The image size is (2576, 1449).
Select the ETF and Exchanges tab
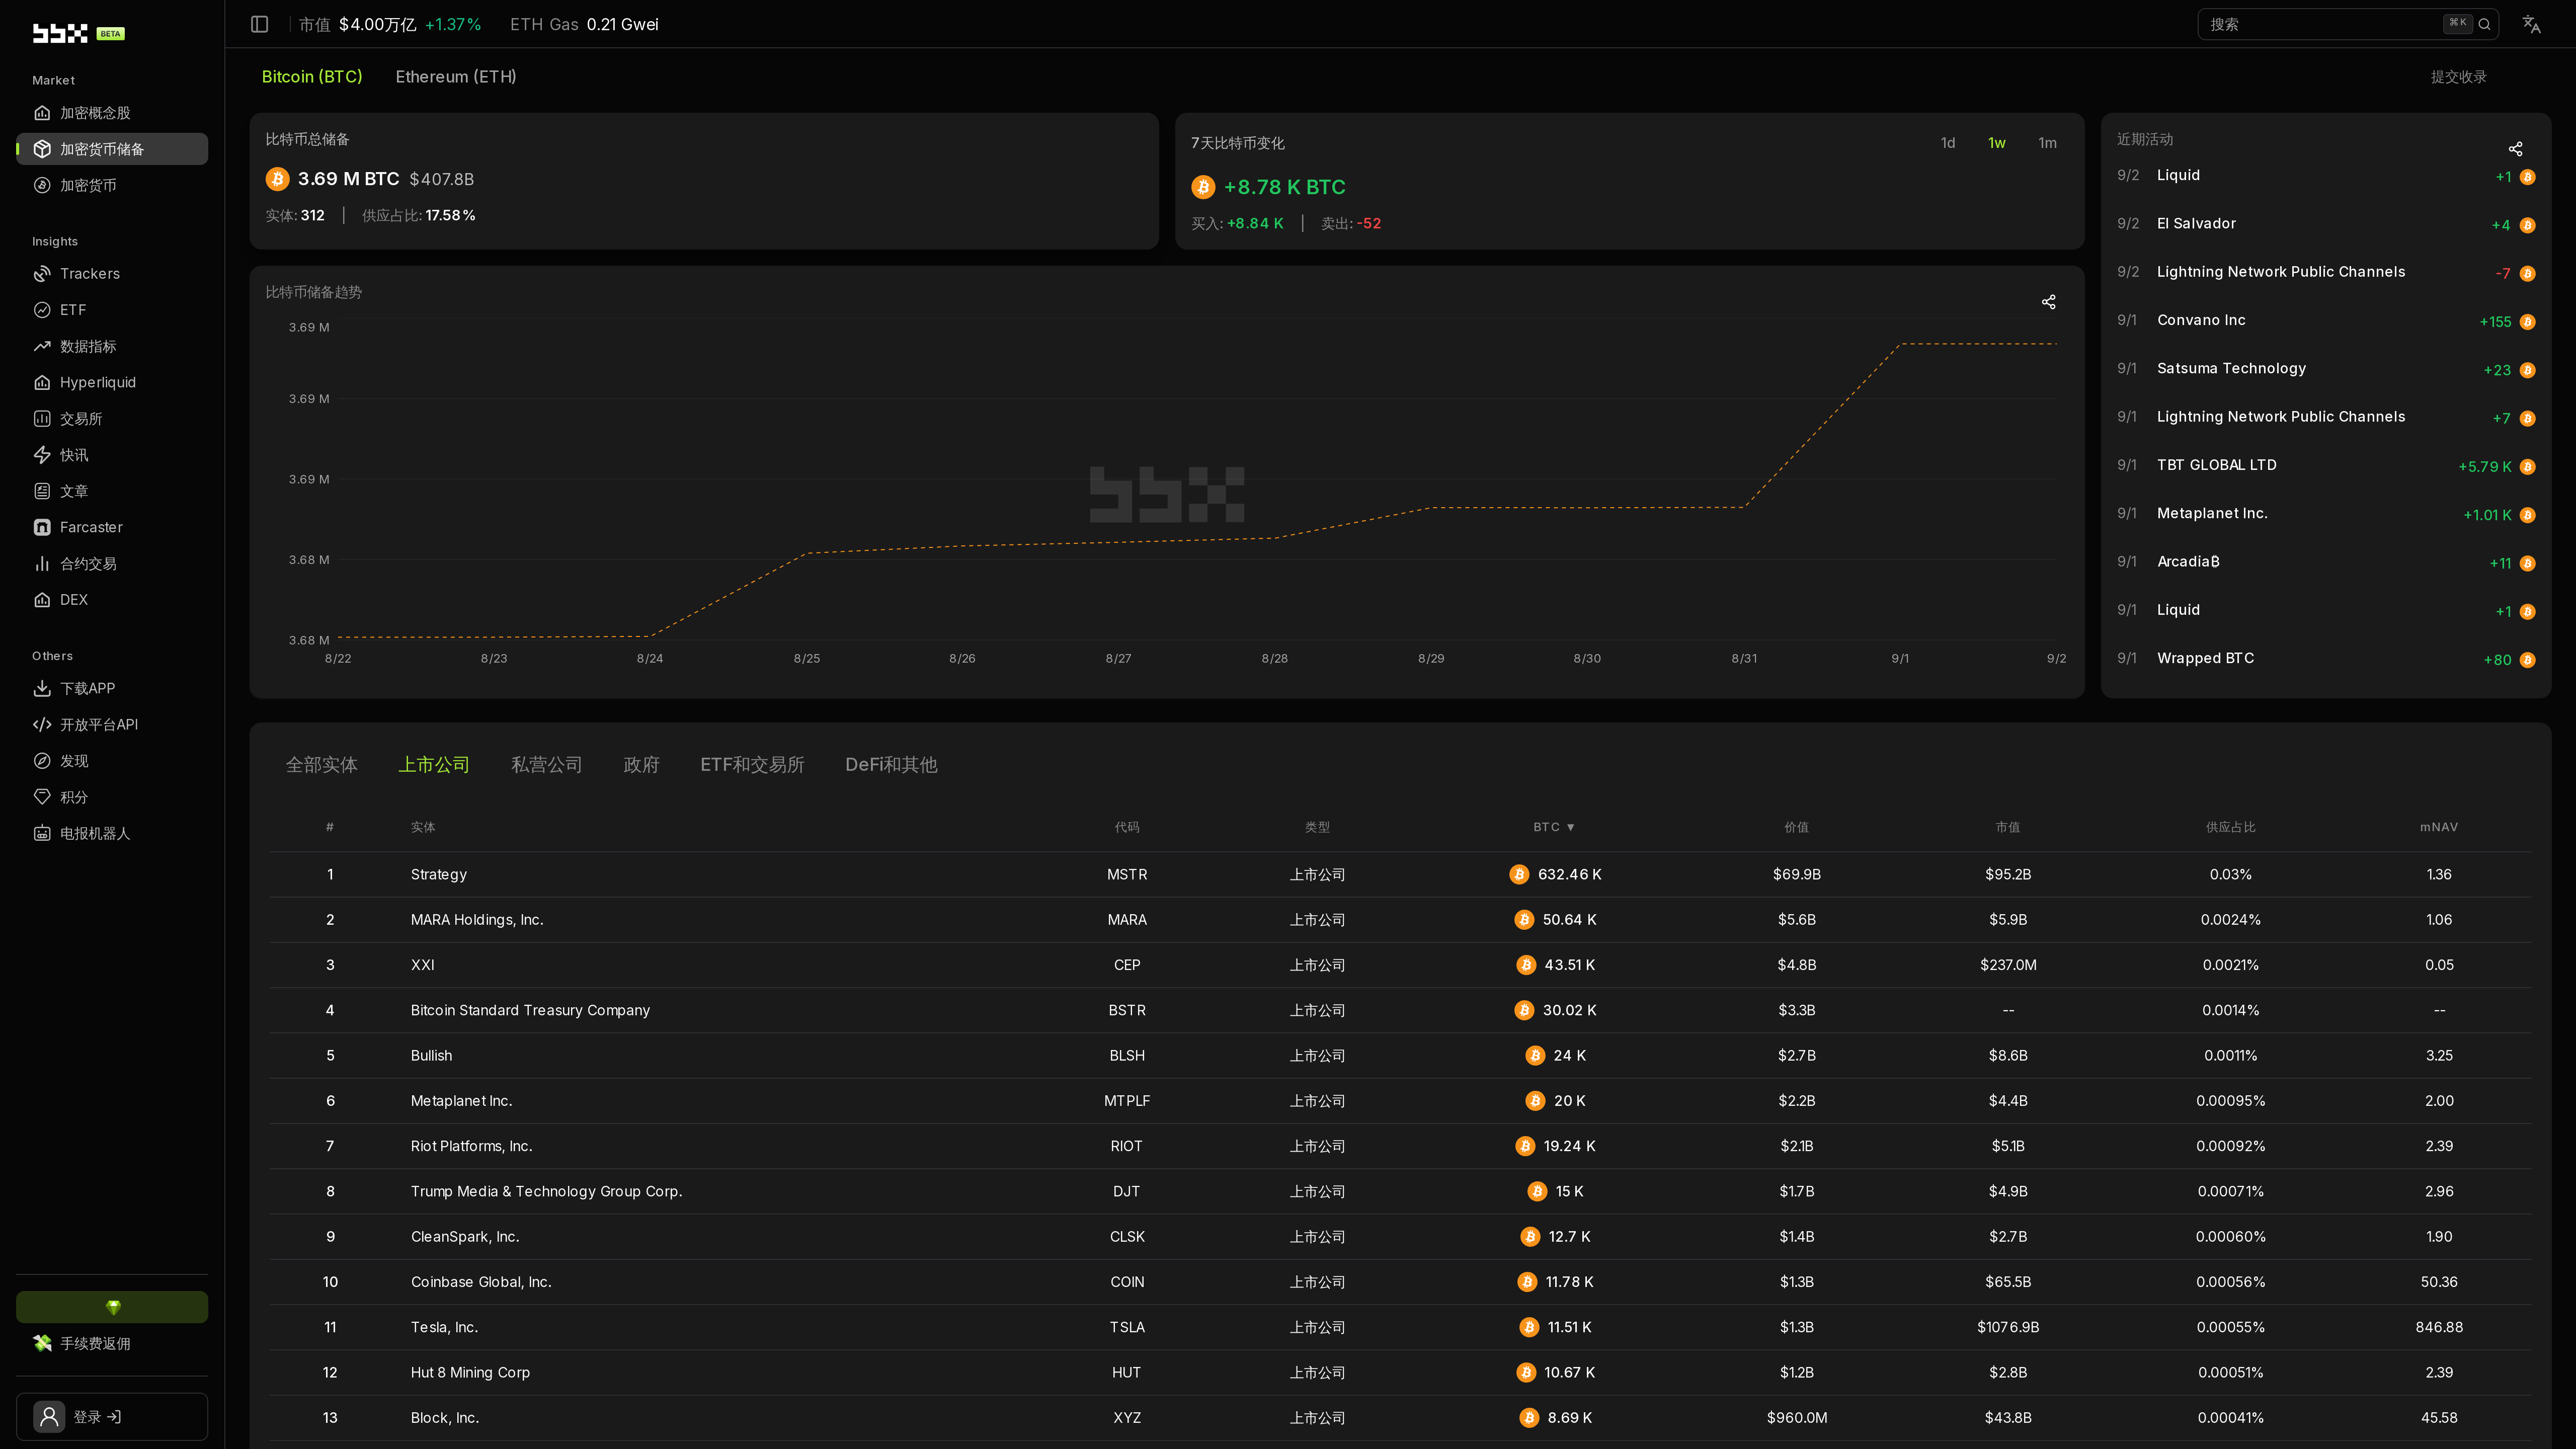coord(752,765)
